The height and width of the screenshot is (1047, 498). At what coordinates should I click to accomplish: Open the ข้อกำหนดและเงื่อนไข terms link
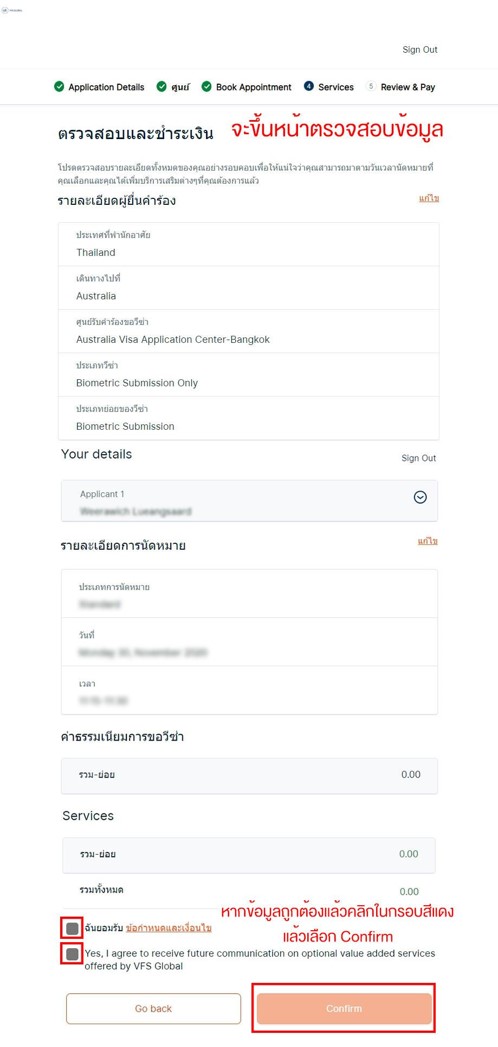tap(169, 928)
